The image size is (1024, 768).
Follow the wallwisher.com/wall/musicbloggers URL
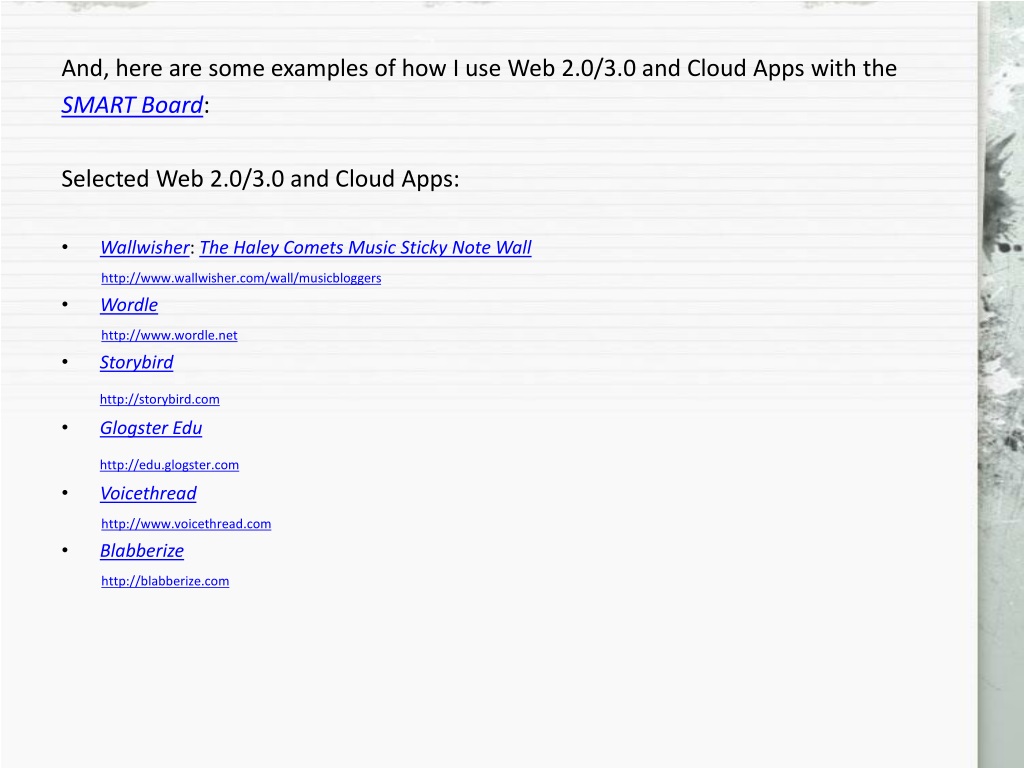[241, 278]
